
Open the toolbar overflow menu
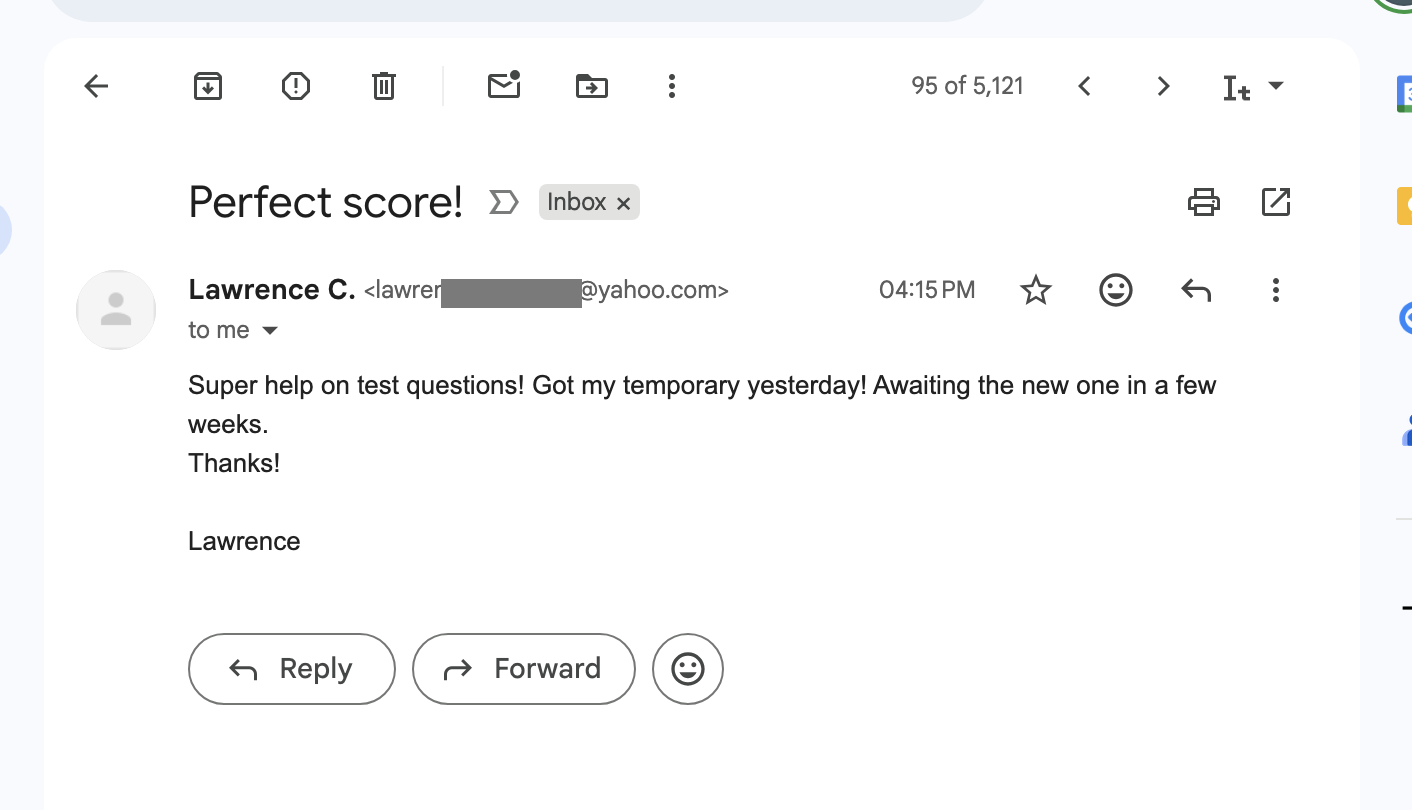coord(671,86)
